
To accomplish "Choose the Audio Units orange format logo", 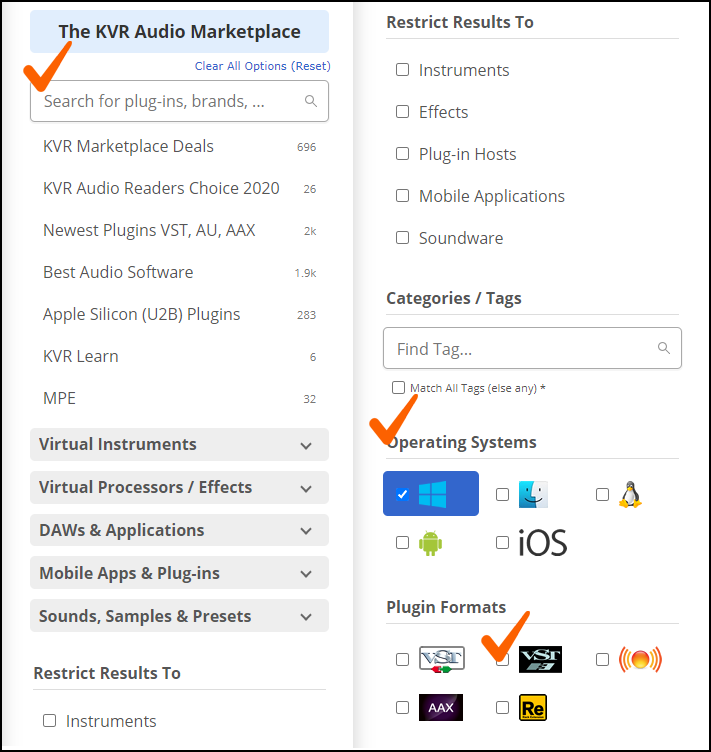I will pos(640,659).
